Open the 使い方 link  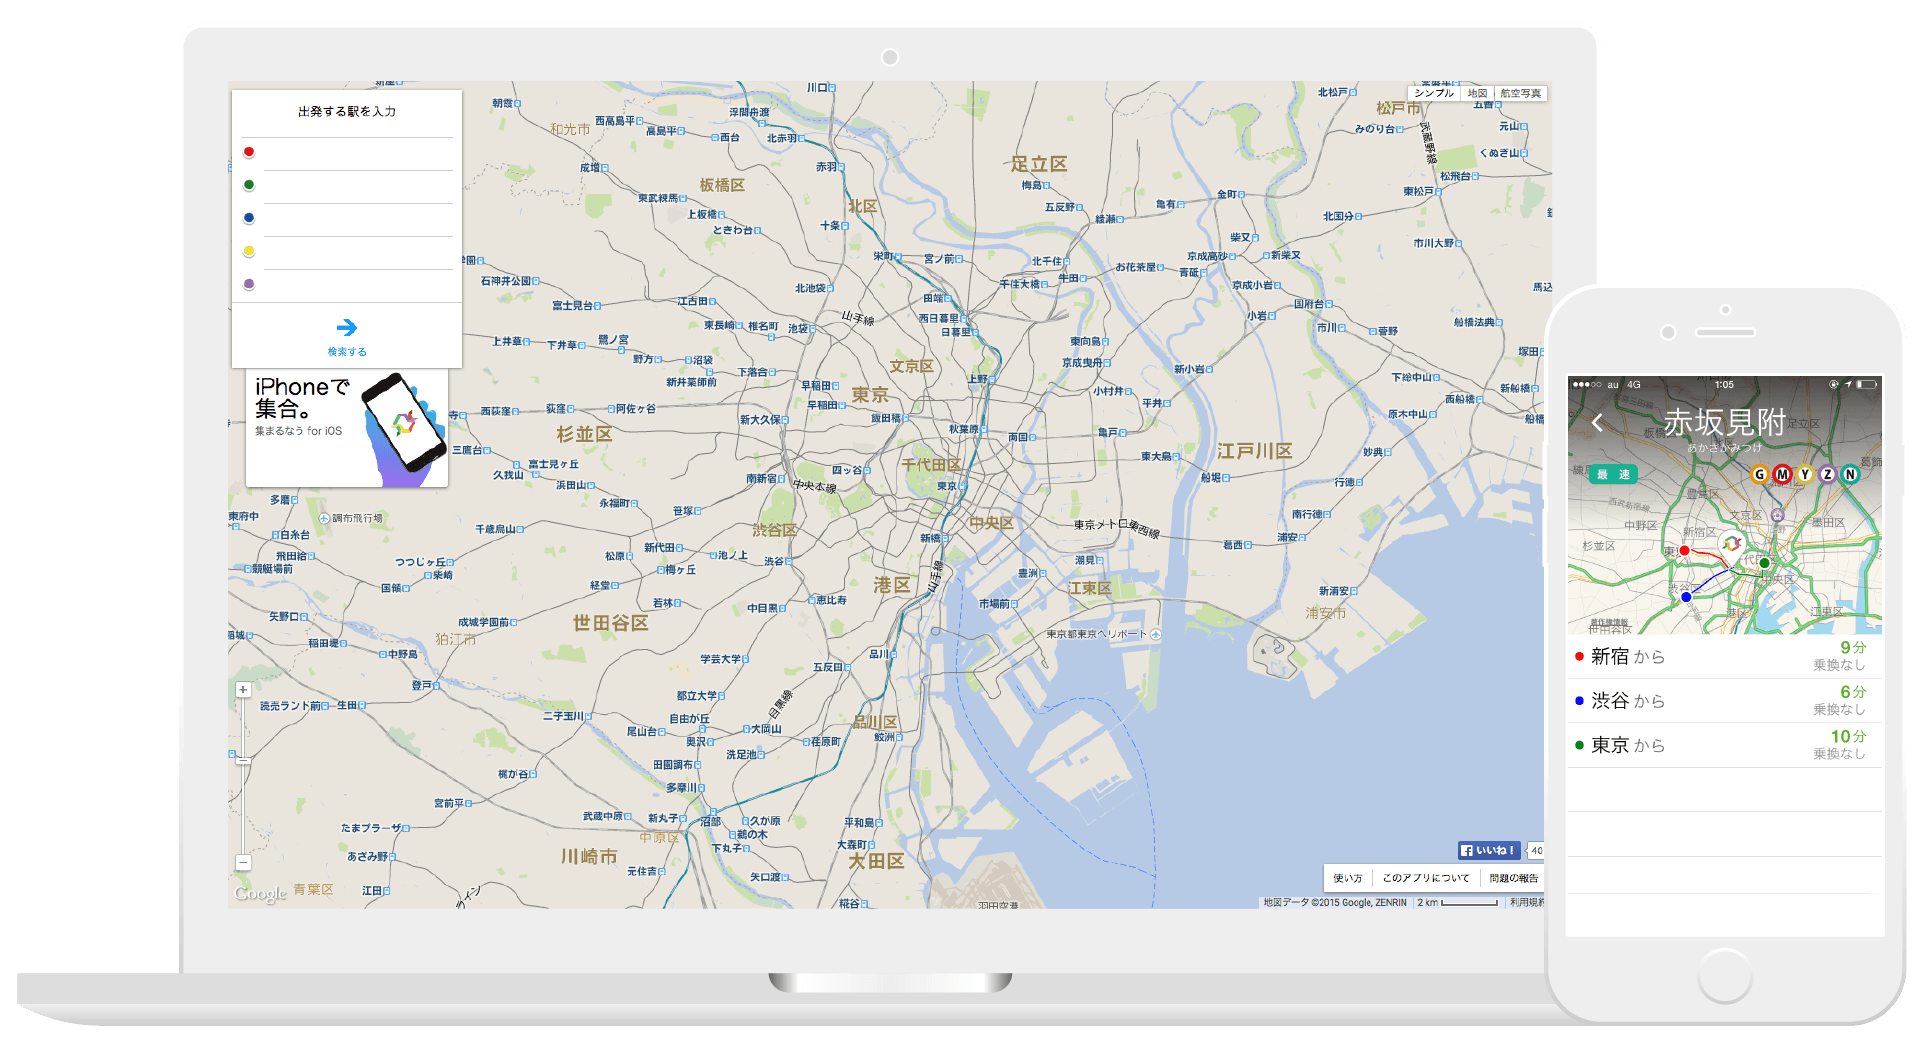coord(1347,878)
